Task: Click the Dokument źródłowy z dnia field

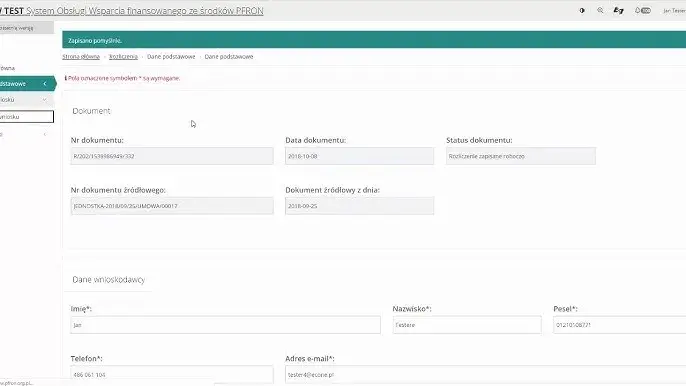Action: (360, 206)
